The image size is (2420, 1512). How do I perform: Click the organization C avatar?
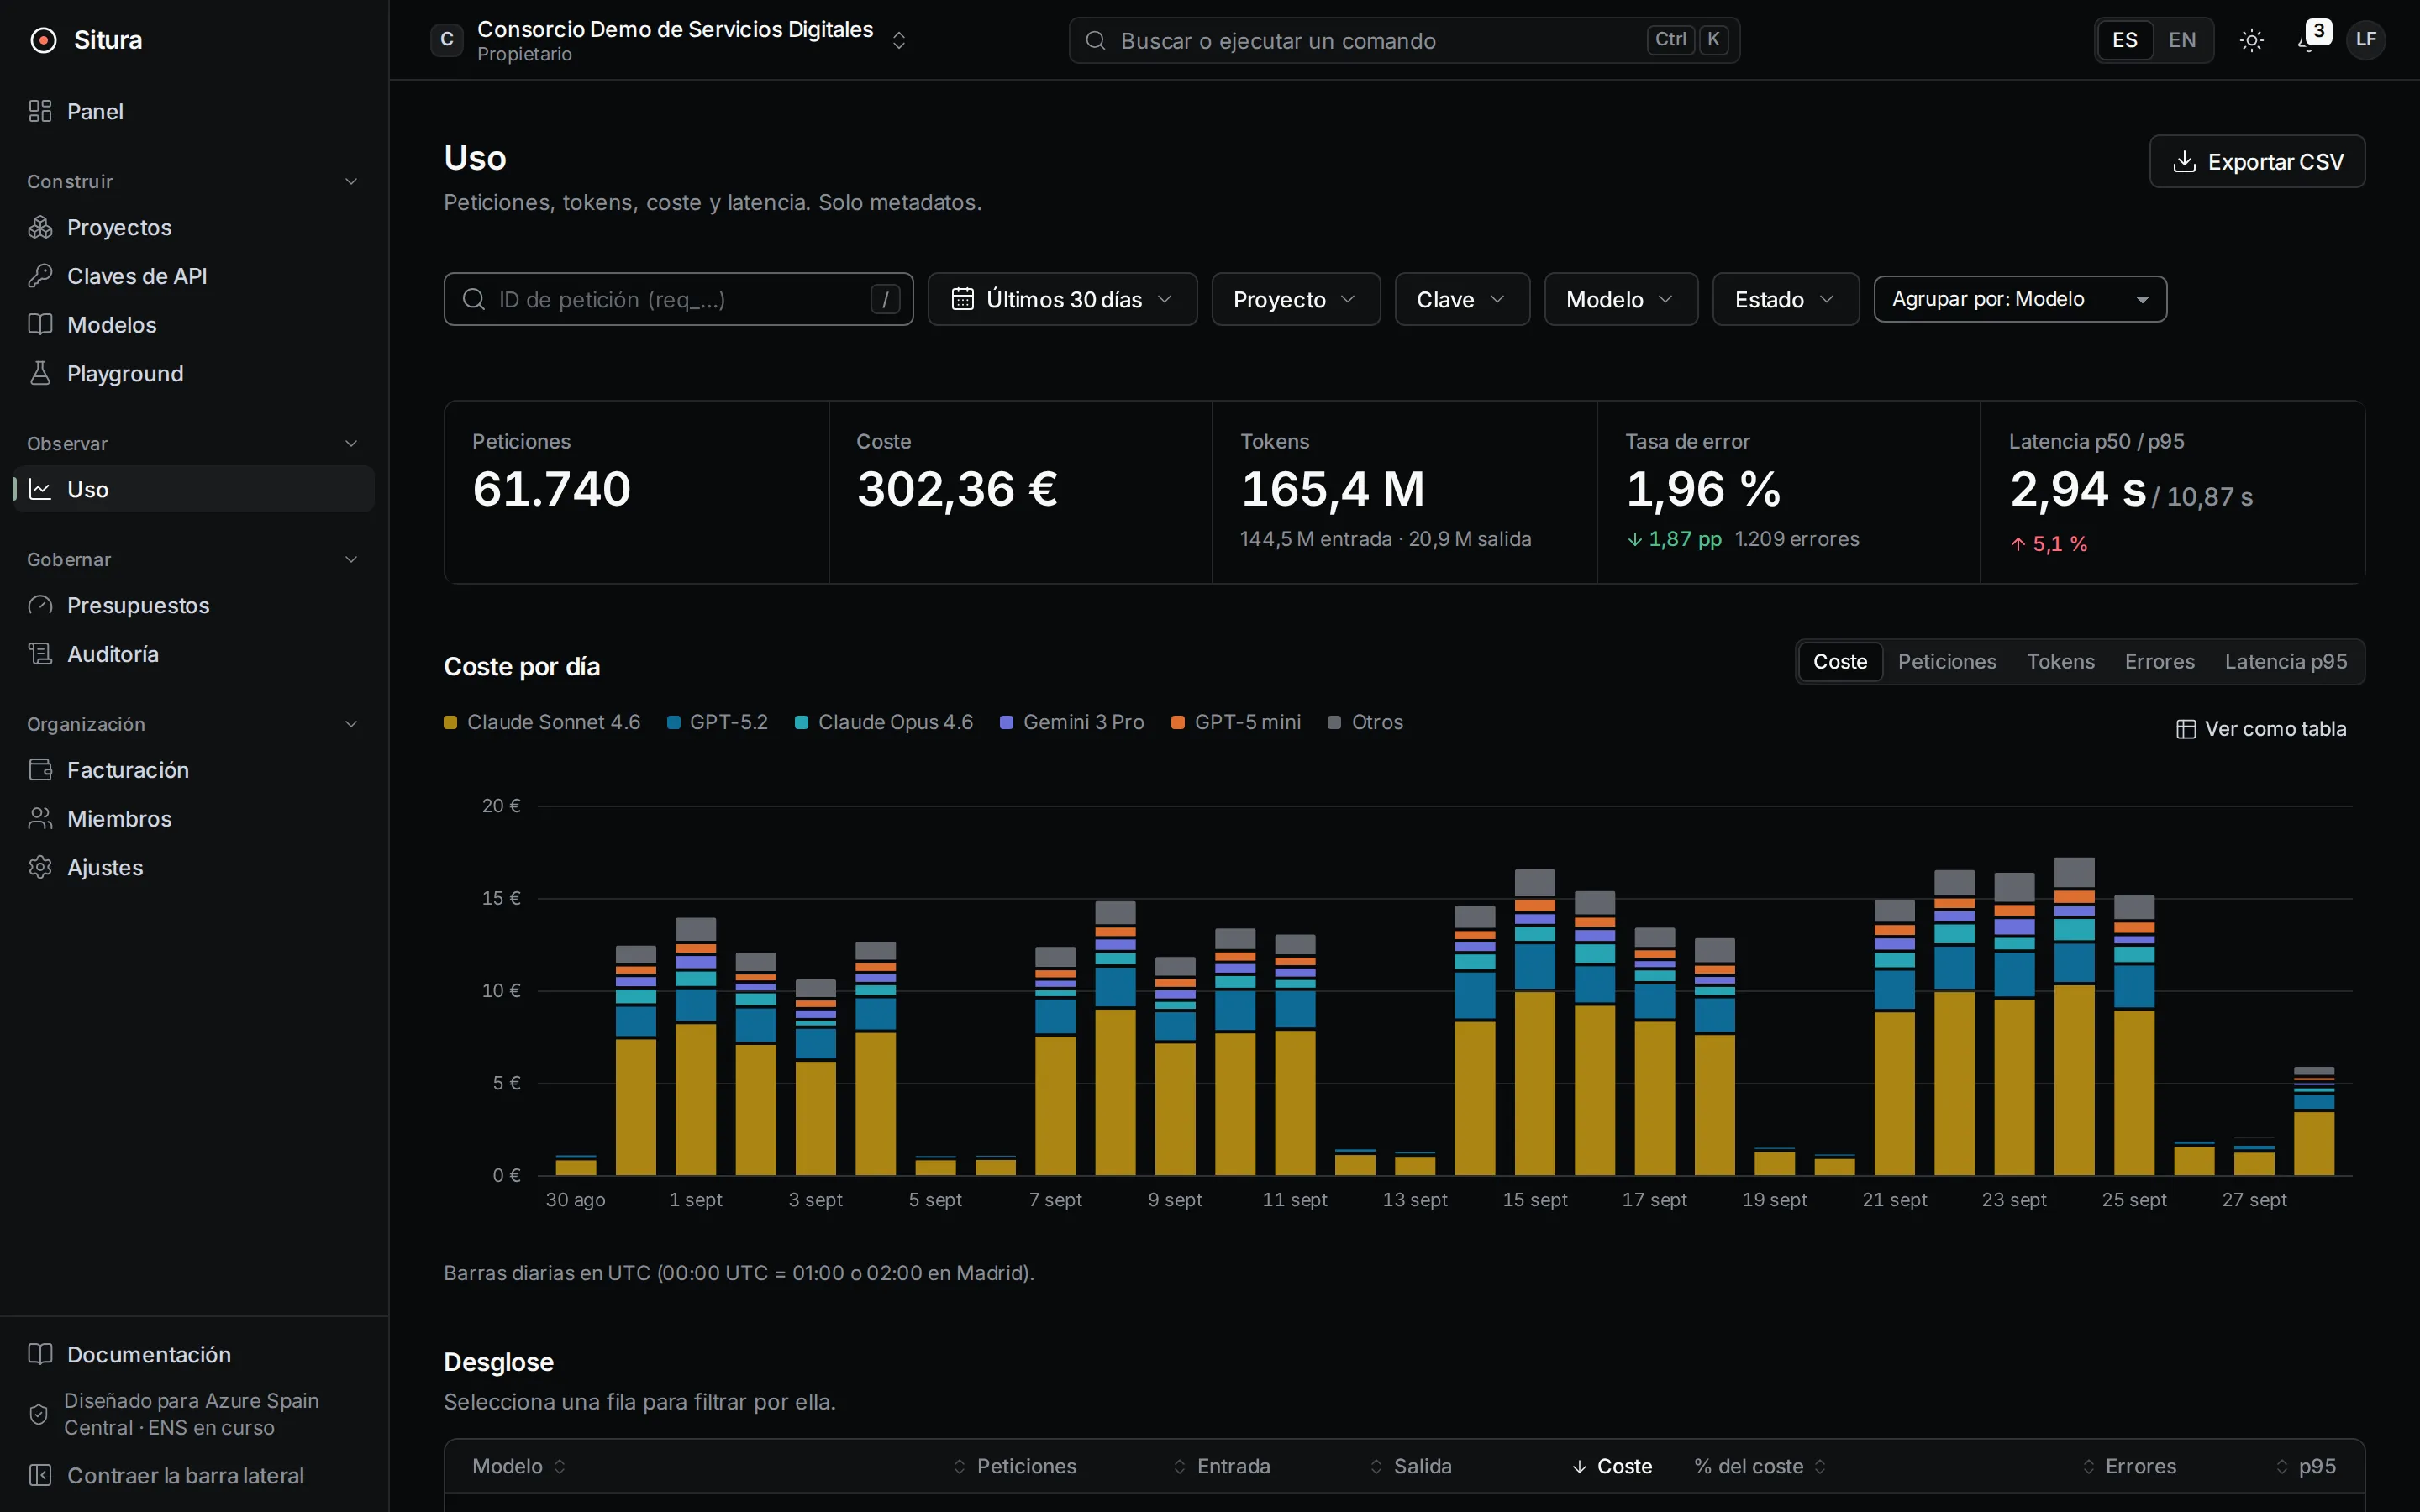[x=447, y=40]
